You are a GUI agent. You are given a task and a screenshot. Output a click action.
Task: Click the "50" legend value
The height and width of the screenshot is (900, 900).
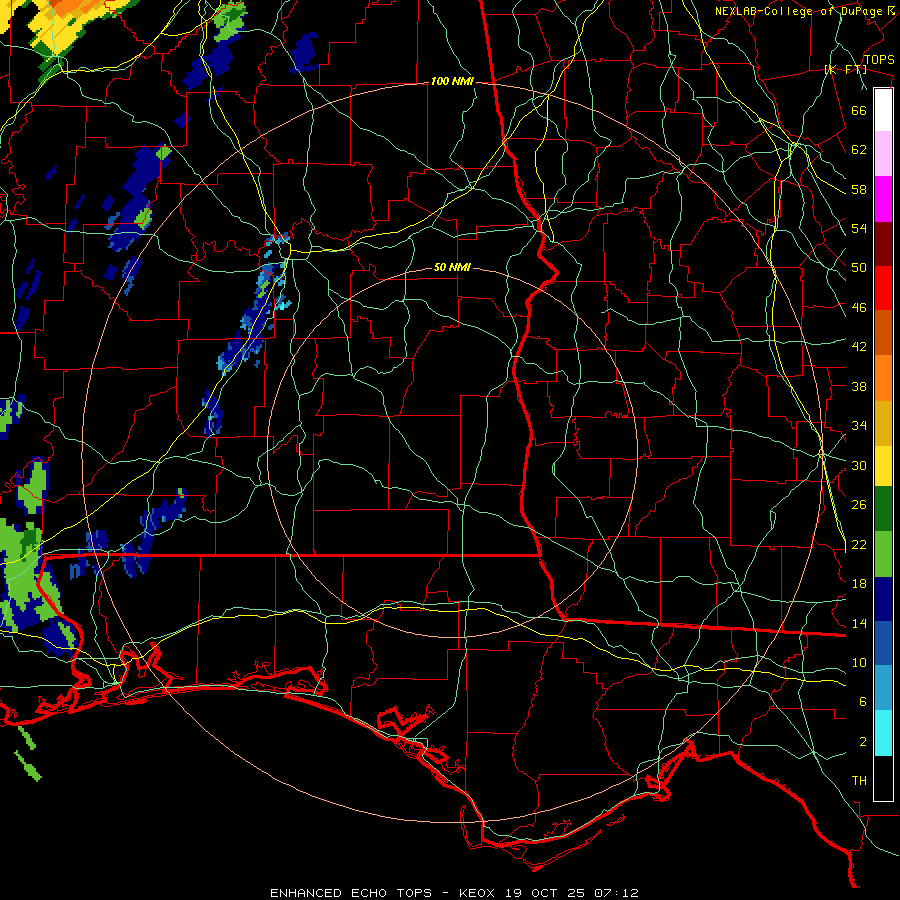(x=859, y=267)
